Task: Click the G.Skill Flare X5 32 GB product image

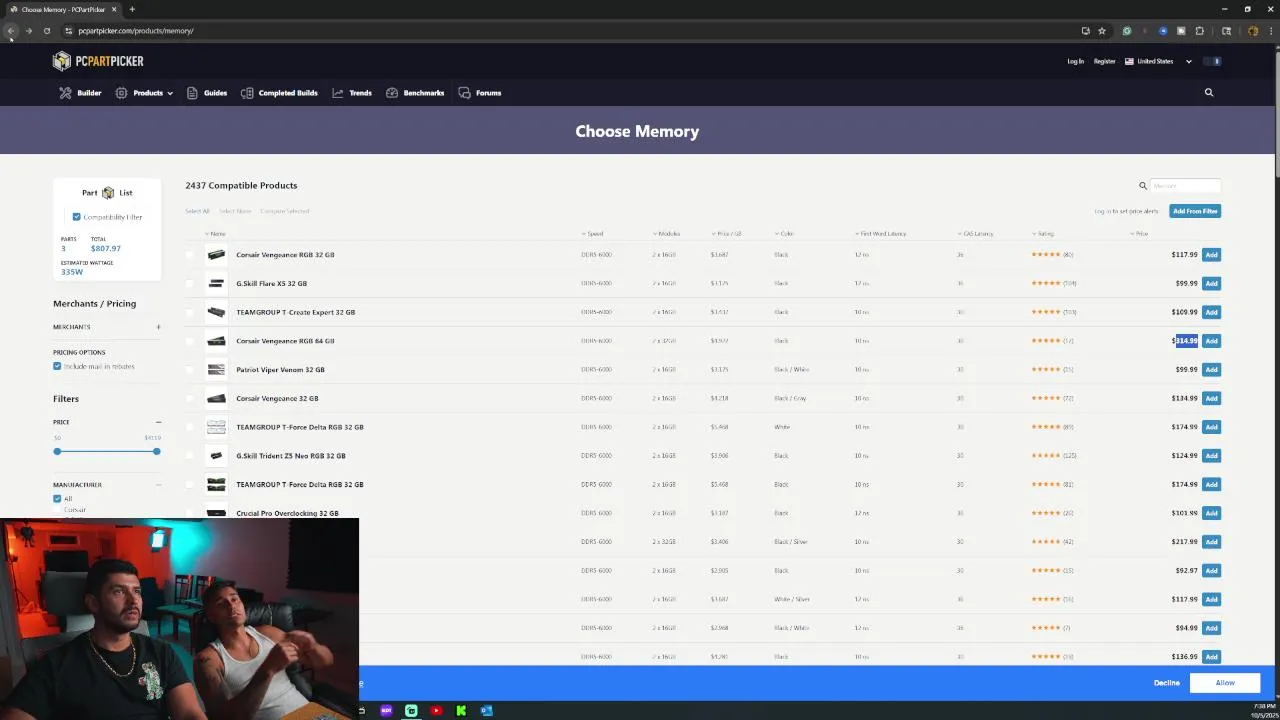Action: point(216,284)
